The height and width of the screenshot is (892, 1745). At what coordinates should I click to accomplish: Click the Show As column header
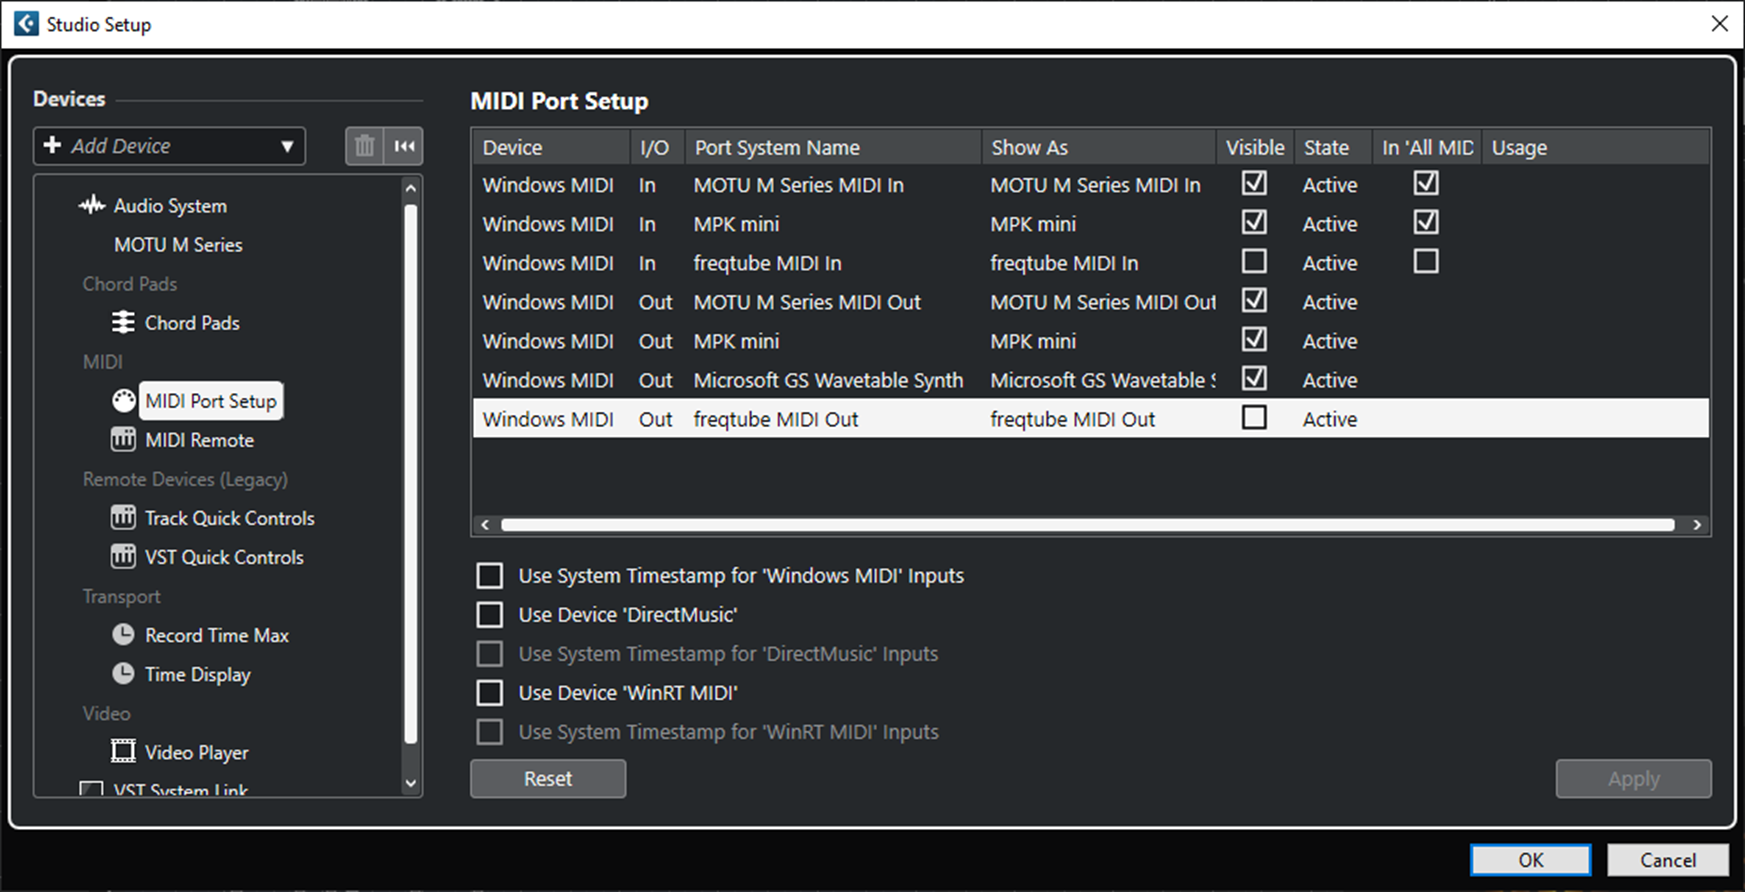(x=1098, y=147)
